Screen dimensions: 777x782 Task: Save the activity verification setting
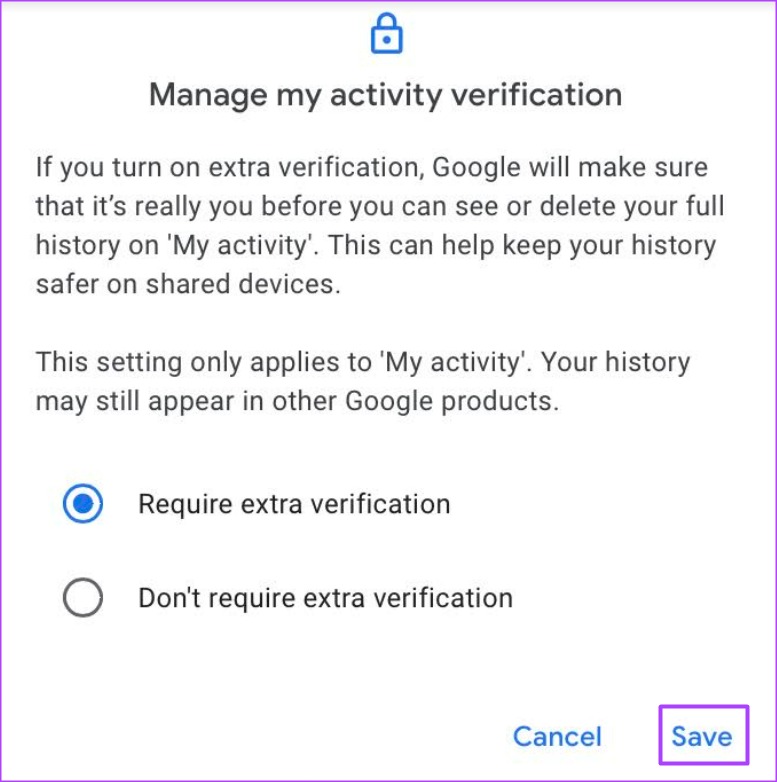tap(702, 736)
